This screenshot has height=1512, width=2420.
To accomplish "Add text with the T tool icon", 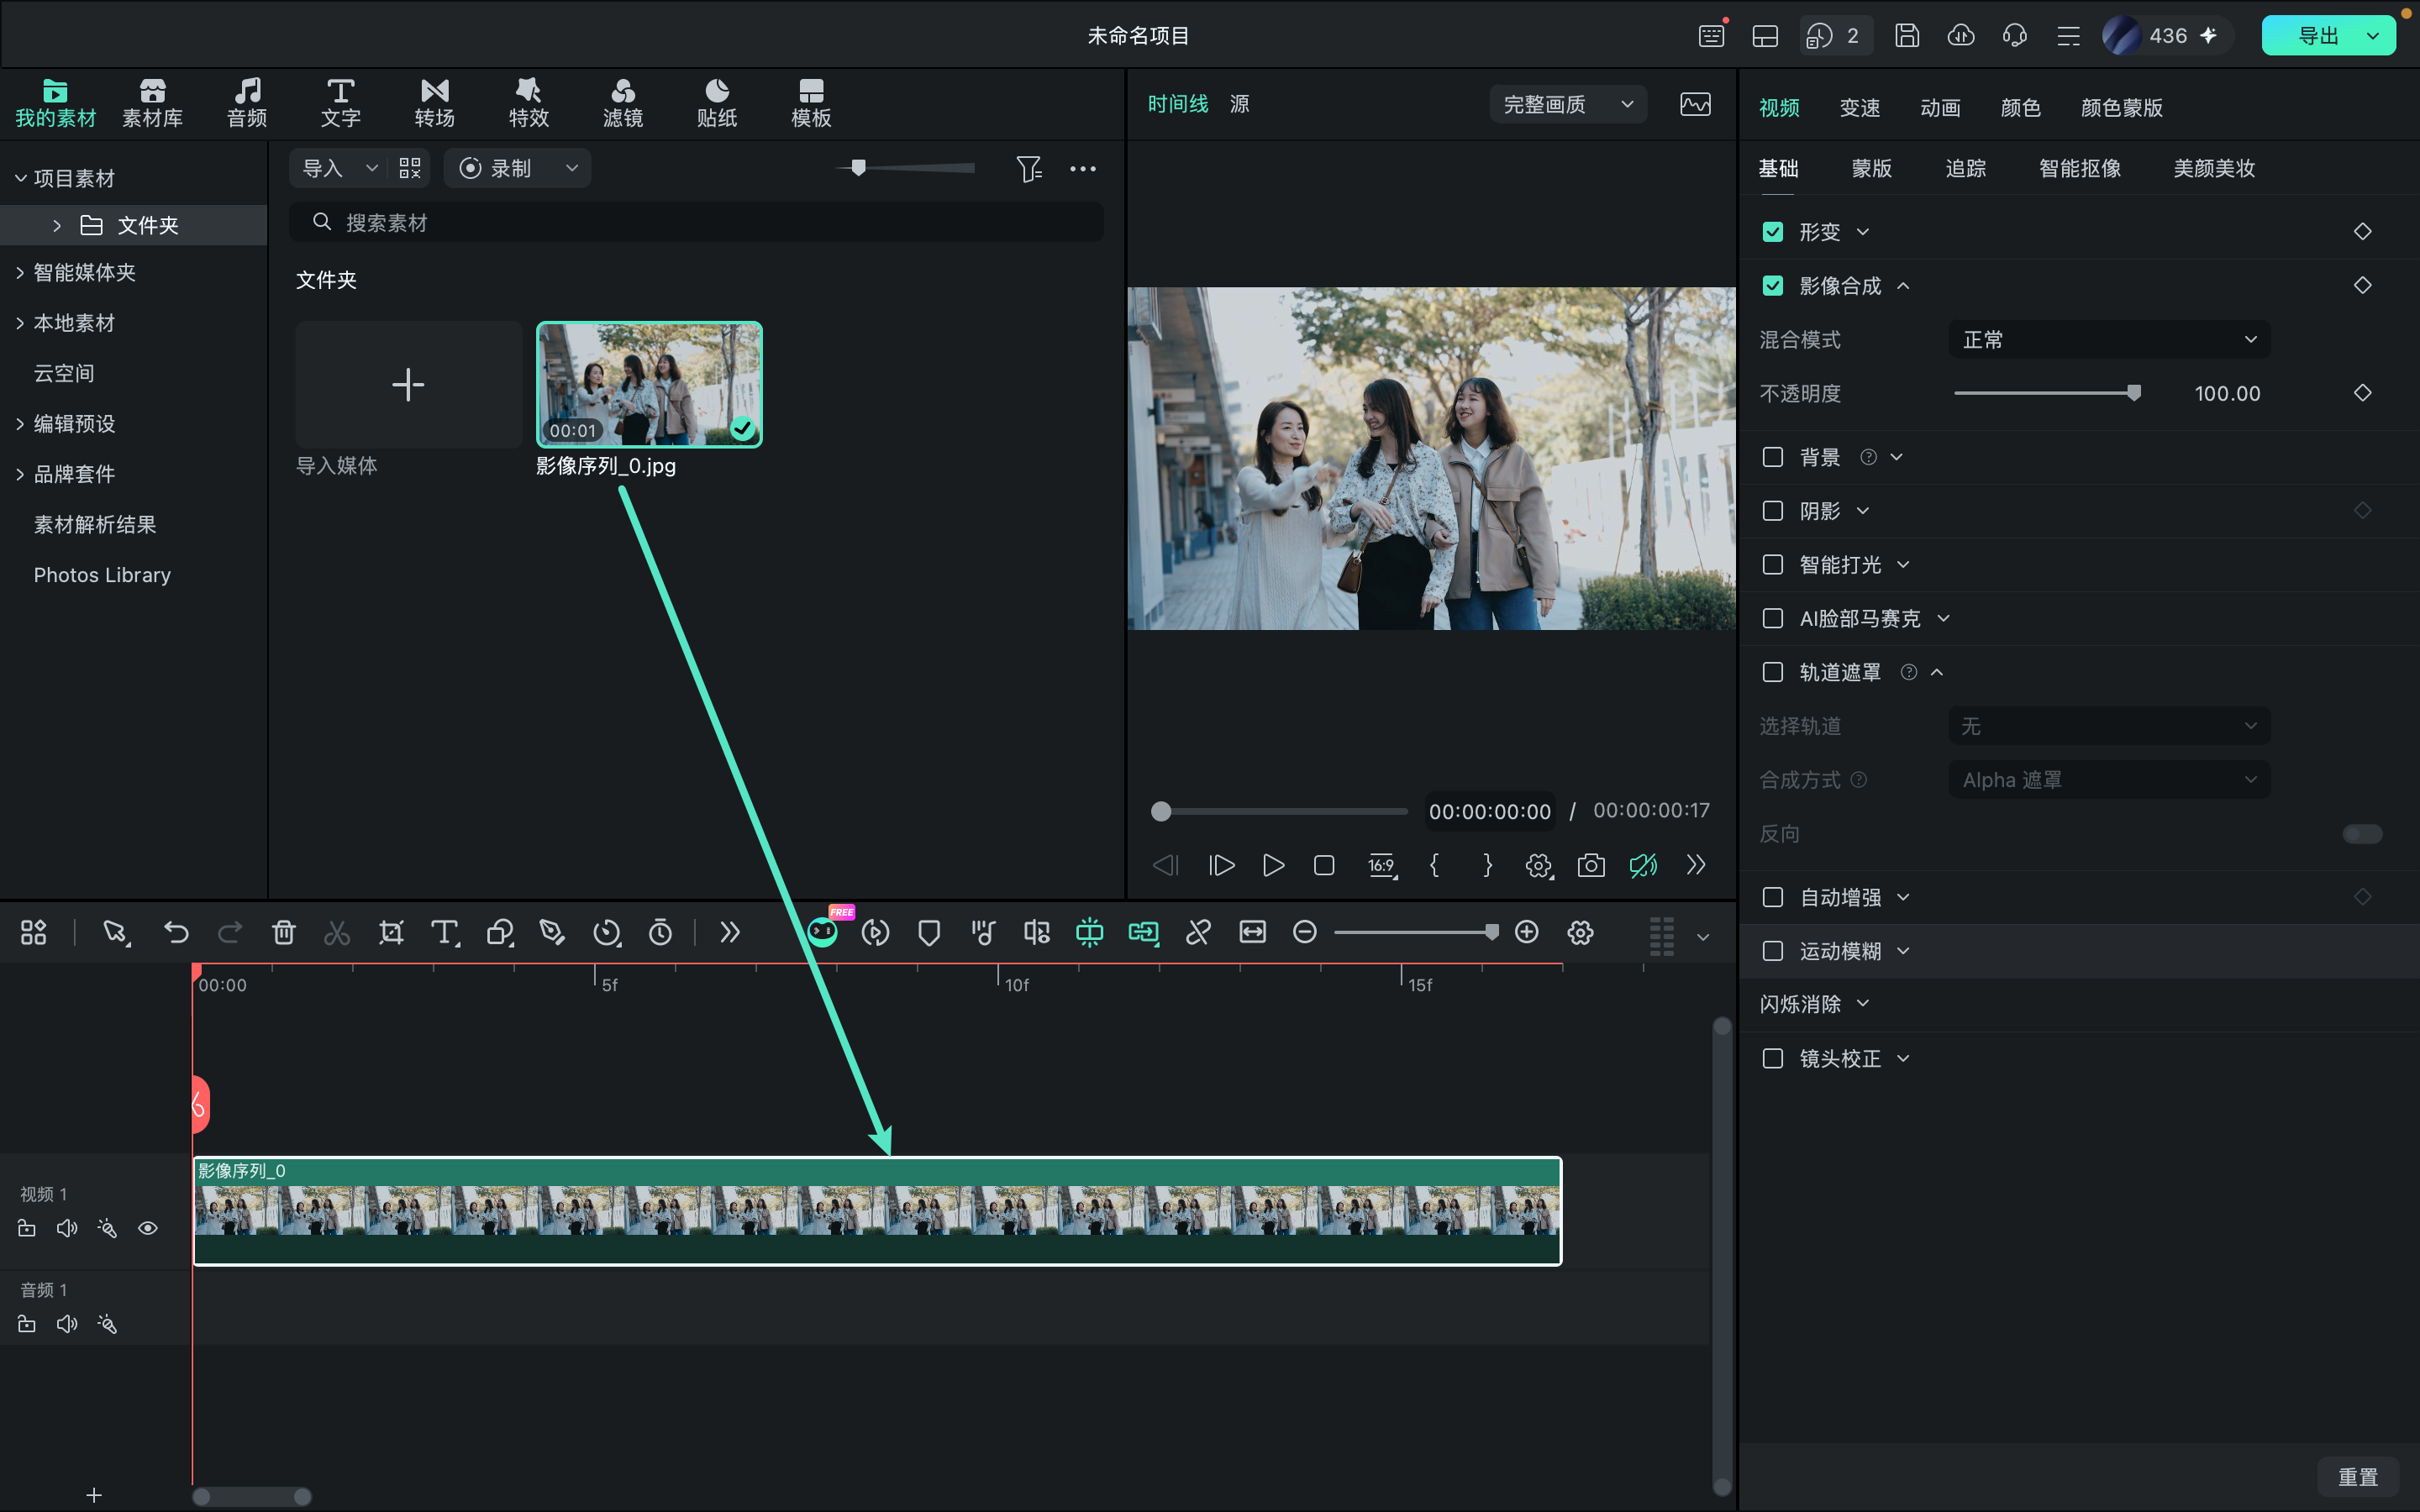I will tap(444, 932).
